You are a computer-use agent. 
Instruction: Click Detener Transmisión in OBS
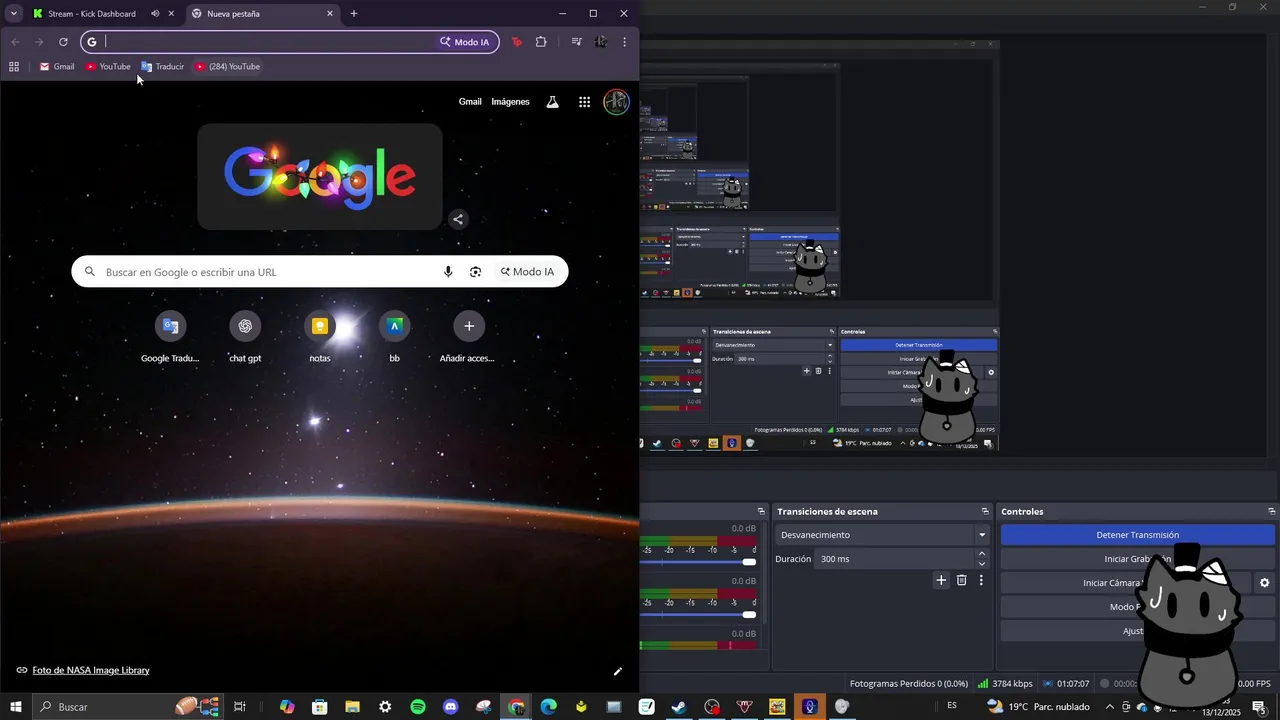pyautogui.click(x=1138, y=535)
